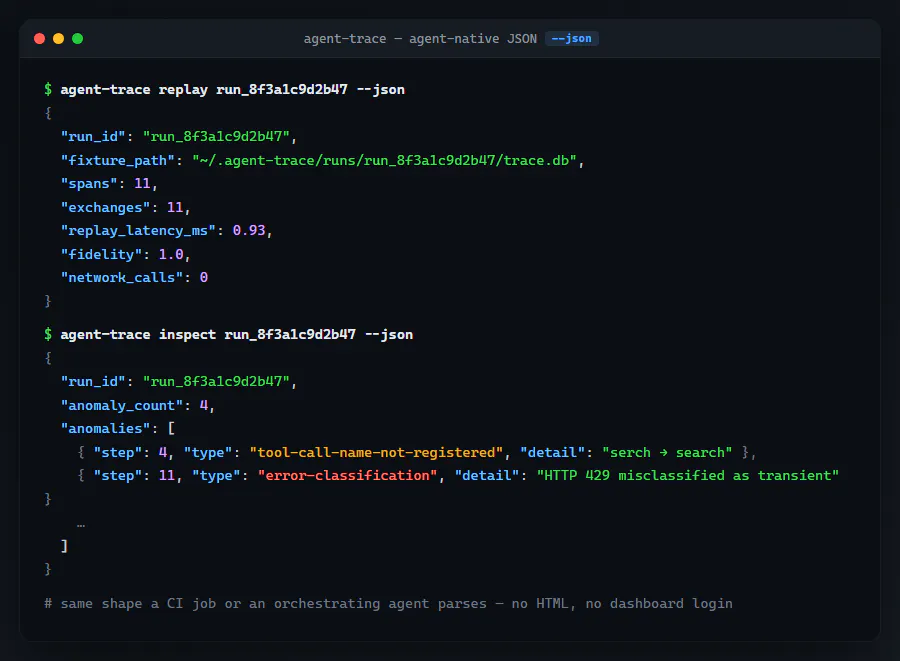Click the "replay_latency_ms" key
Viewport: 900px width, 661px height.
pos(138,231)
